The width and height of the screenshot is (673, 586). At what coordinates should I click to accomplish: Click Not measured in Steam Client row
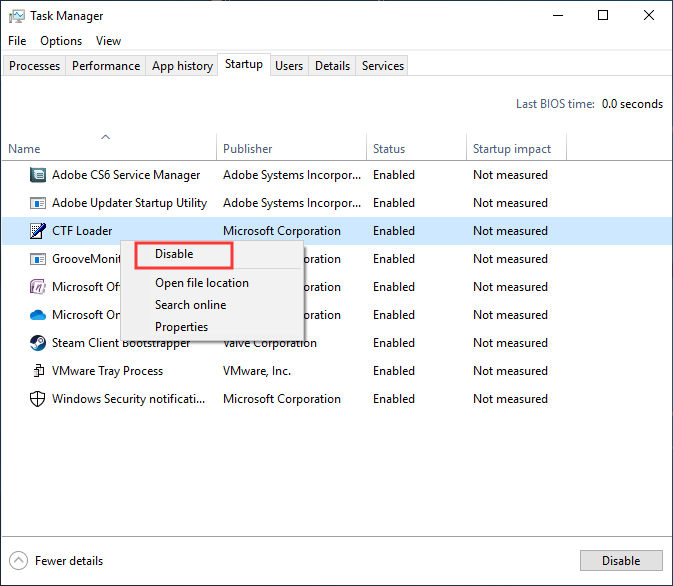click(x=510, y=343)
